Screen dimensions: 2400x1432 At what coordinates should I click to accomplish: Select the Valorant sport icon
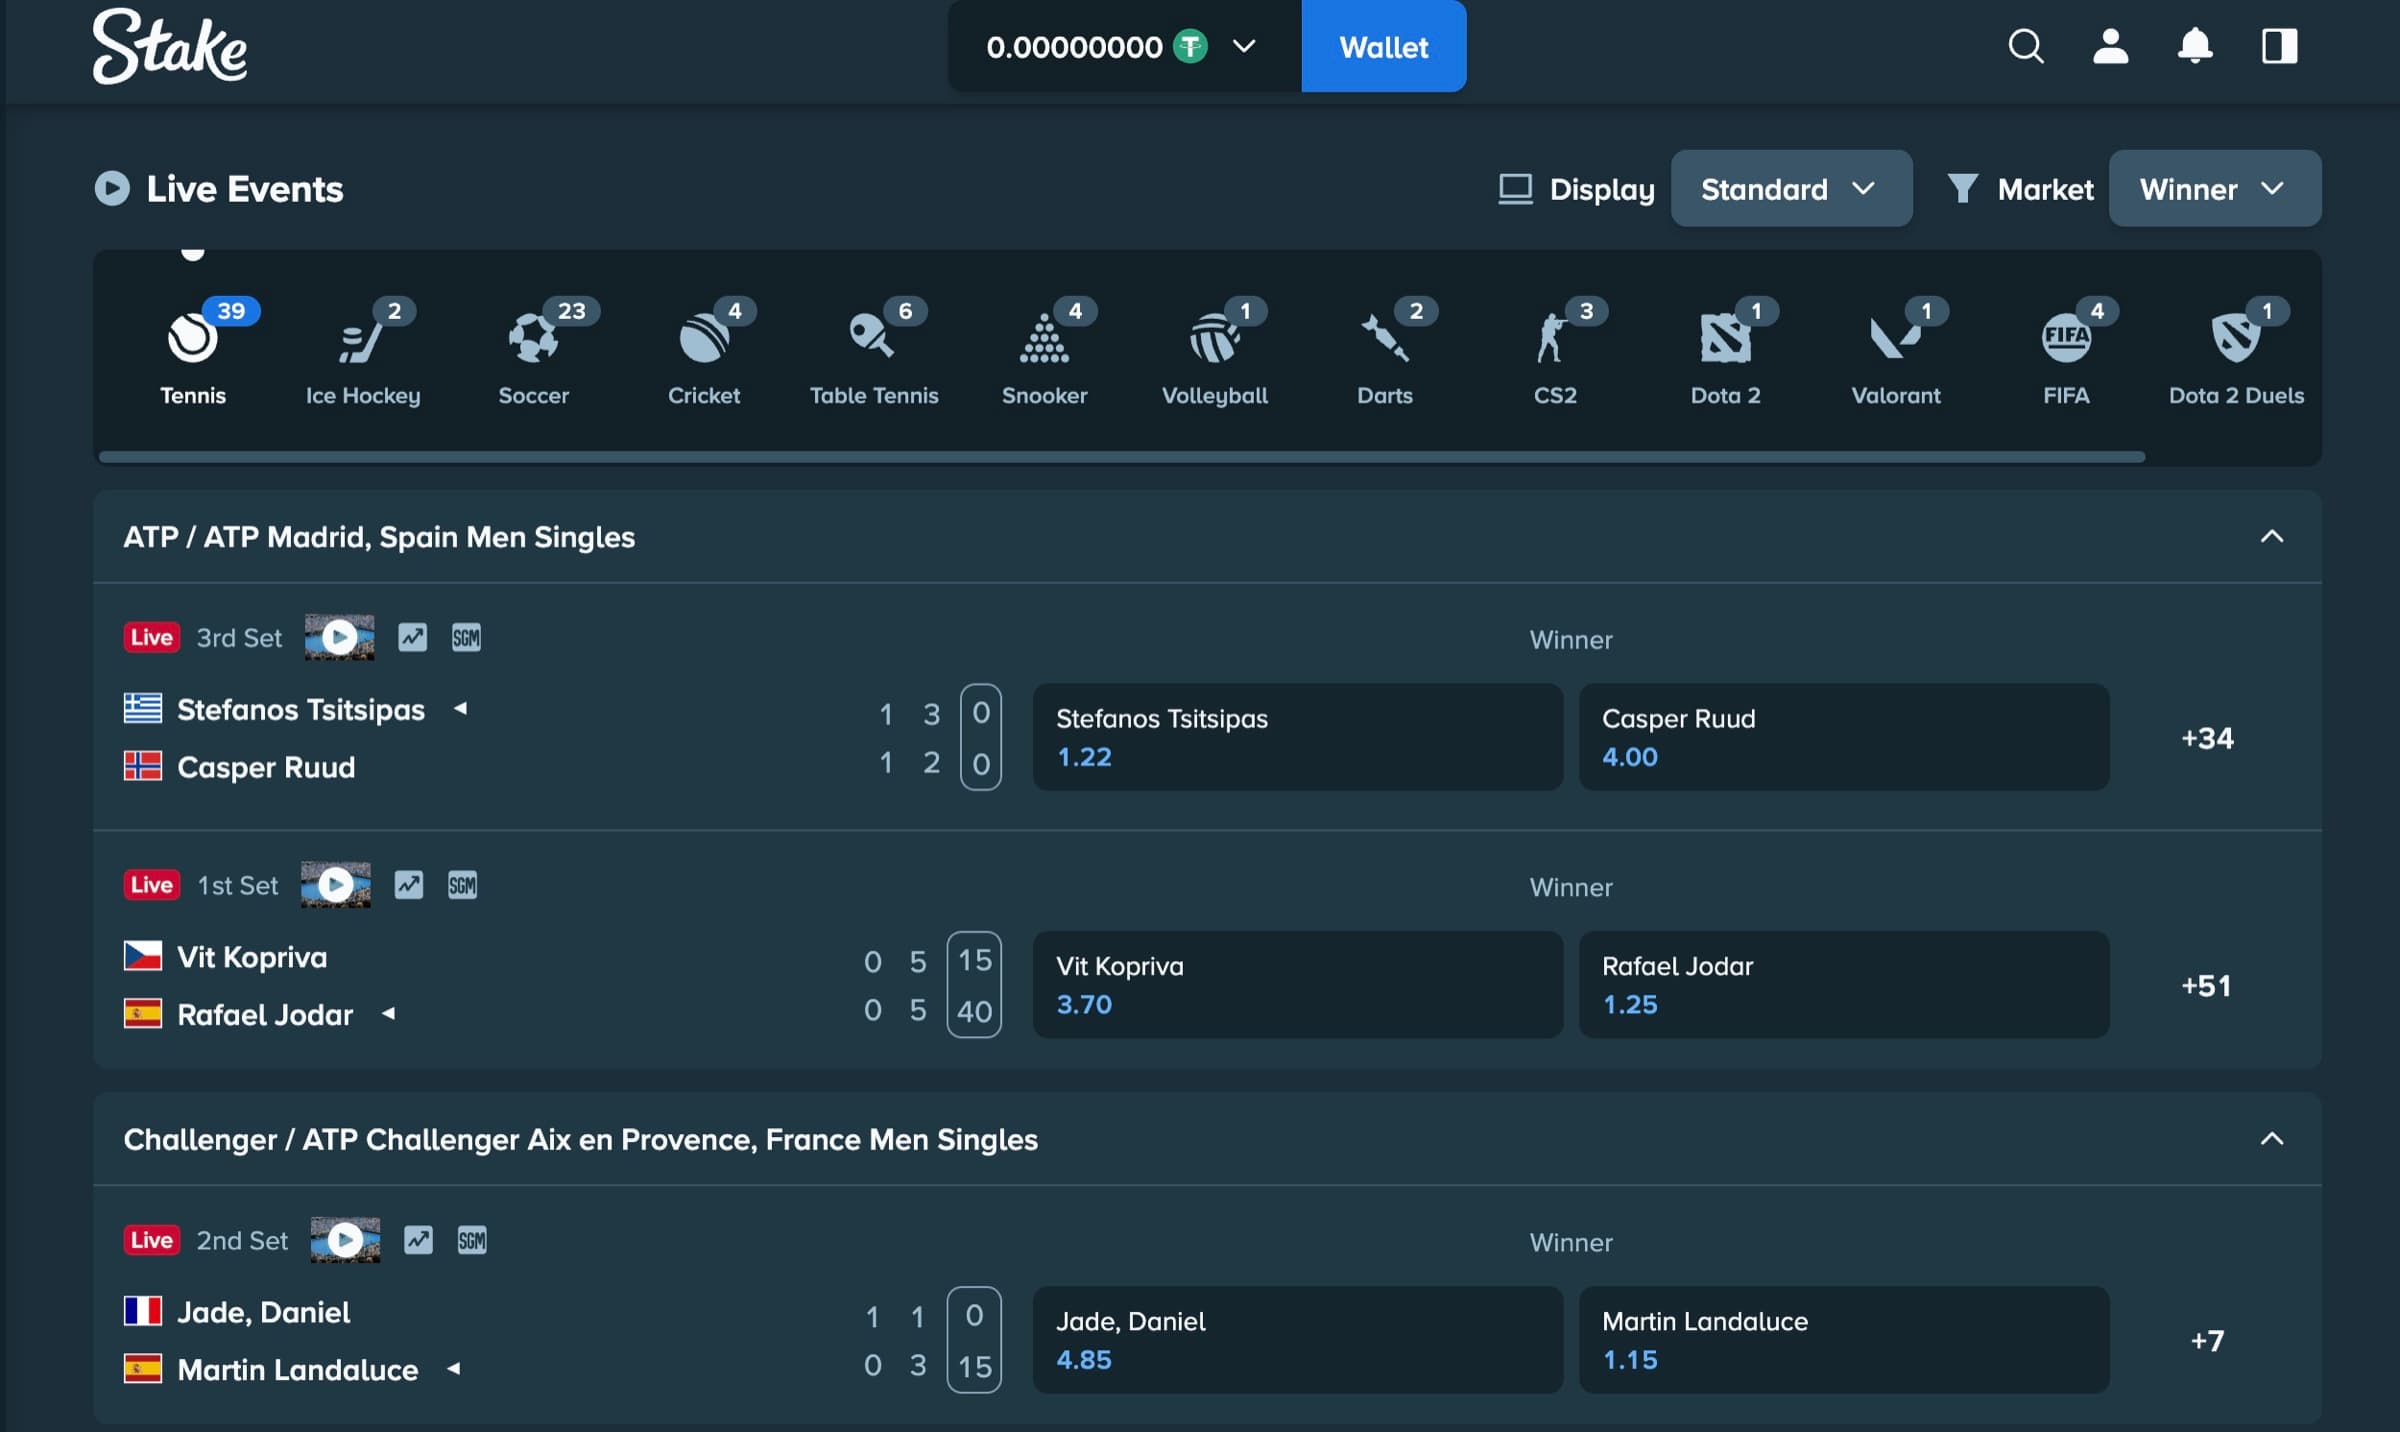point(1895,338)
